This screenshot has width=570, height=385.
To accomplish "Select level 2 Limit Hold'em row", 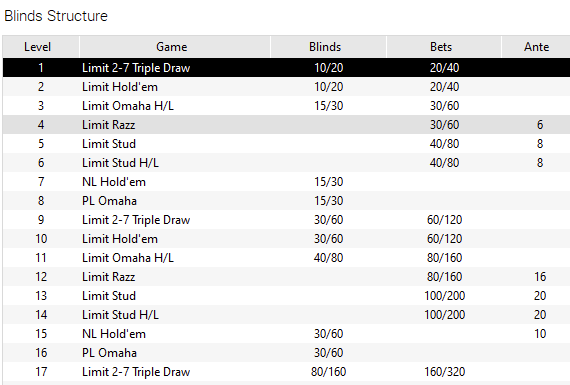I will tap(286, 87).
